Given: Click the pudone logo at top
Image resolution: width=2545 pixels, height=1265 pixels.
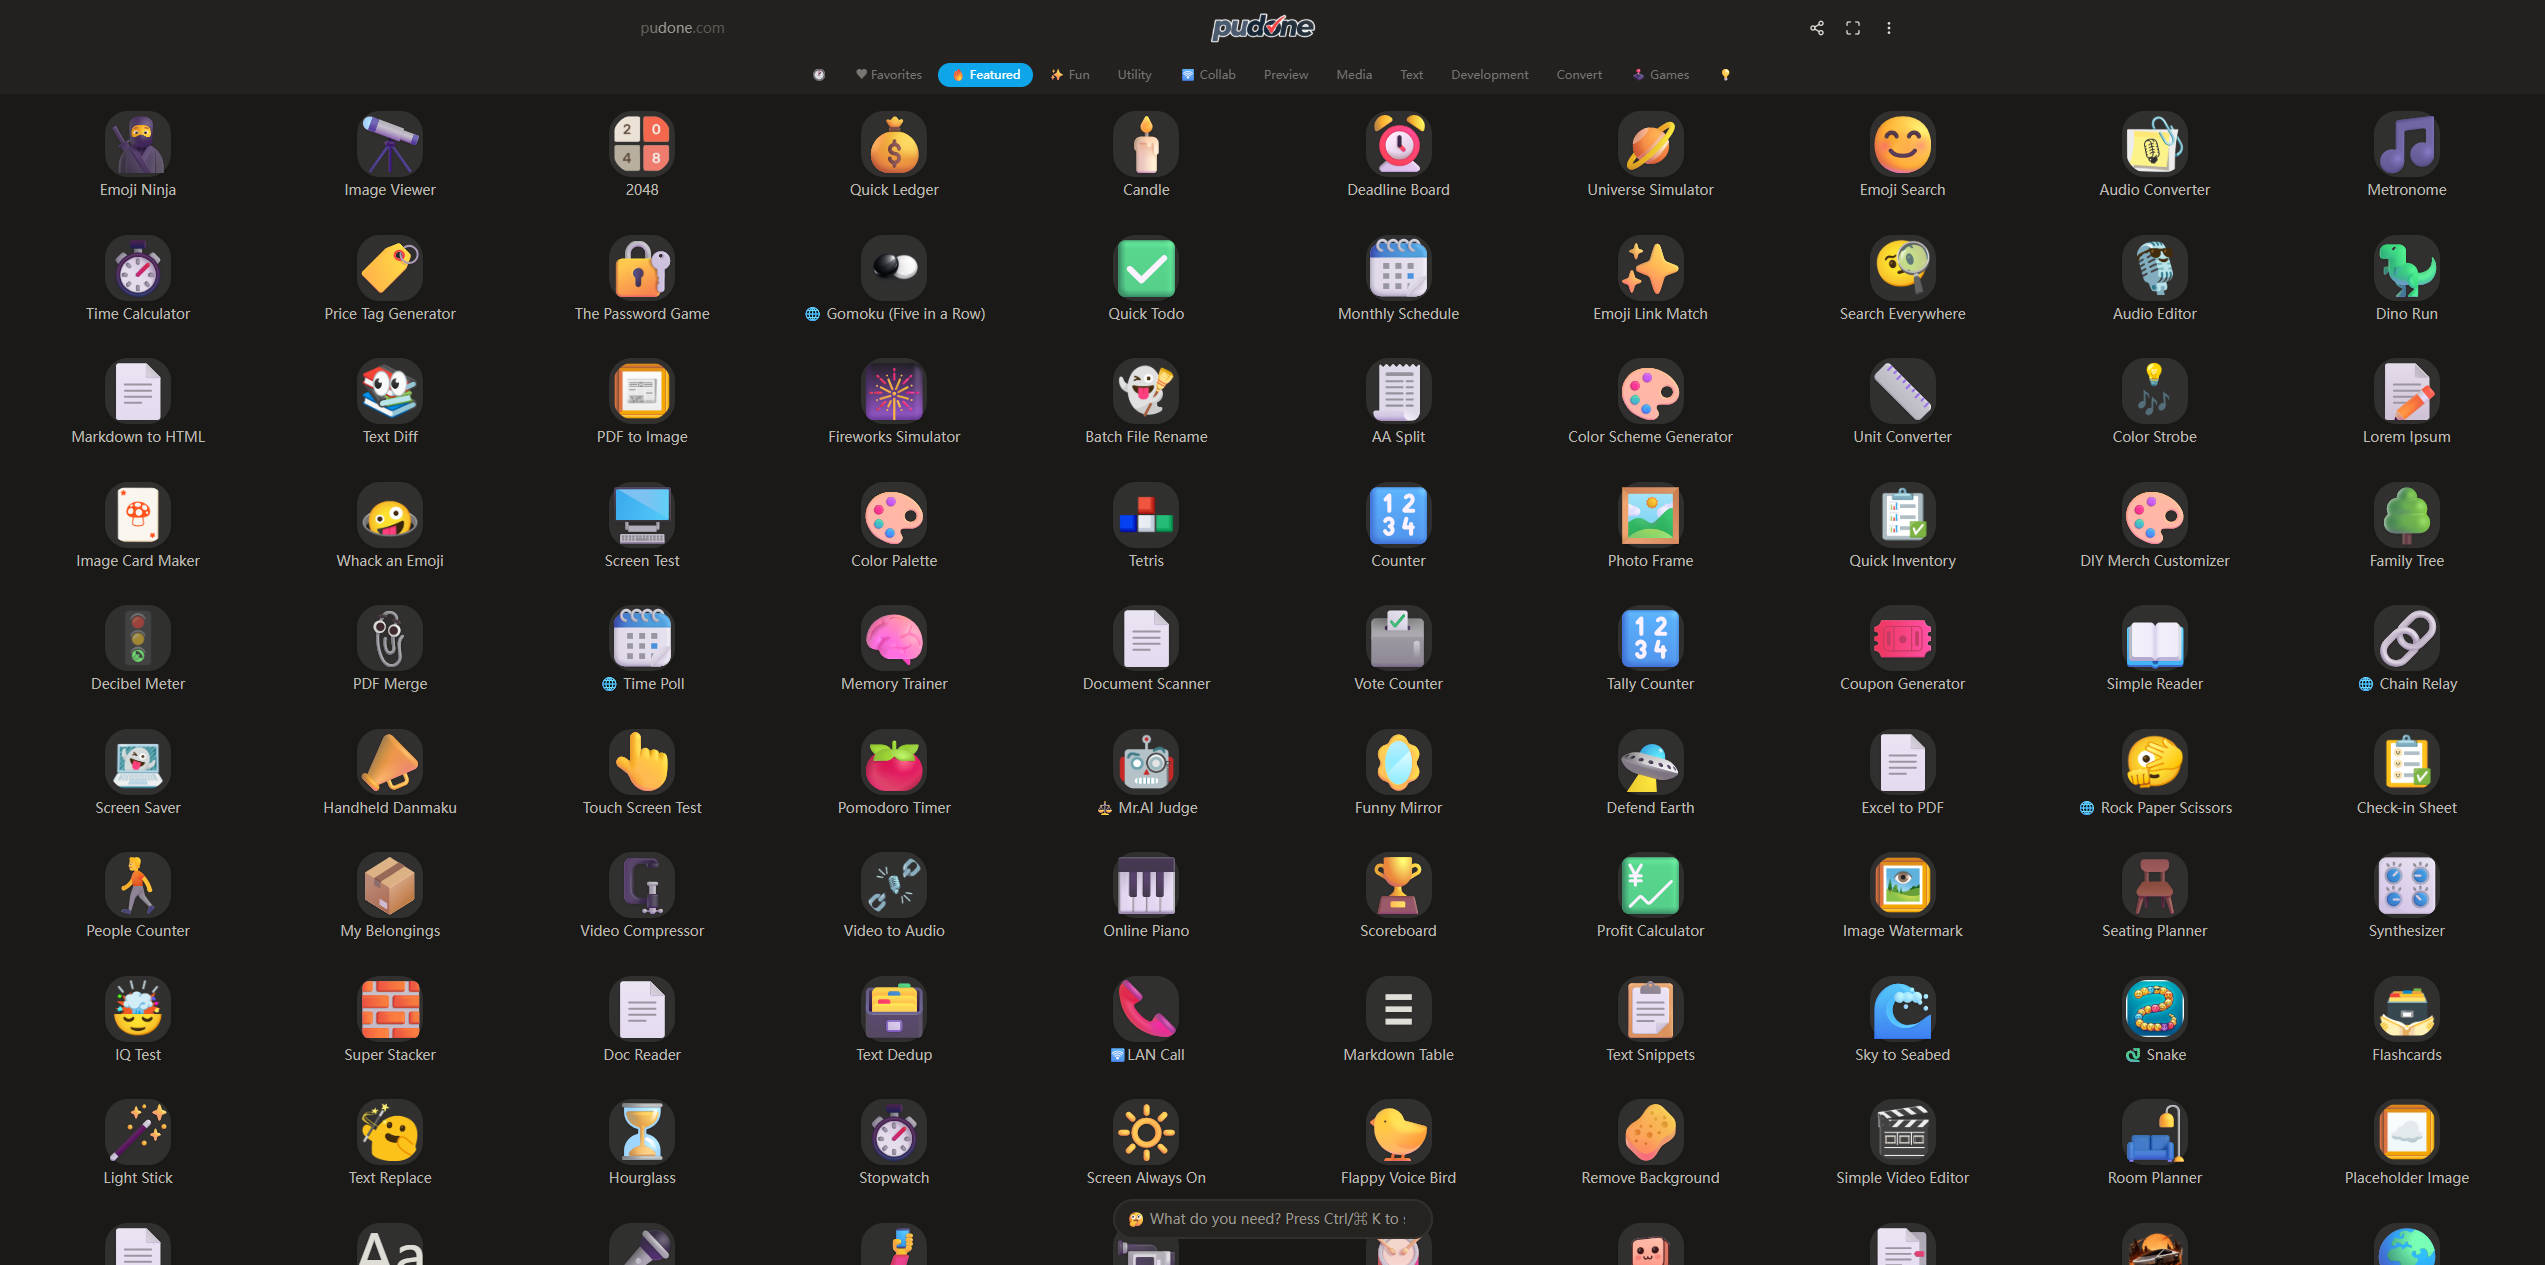Looking at the screenshot, I should (x=1263, y=27).
